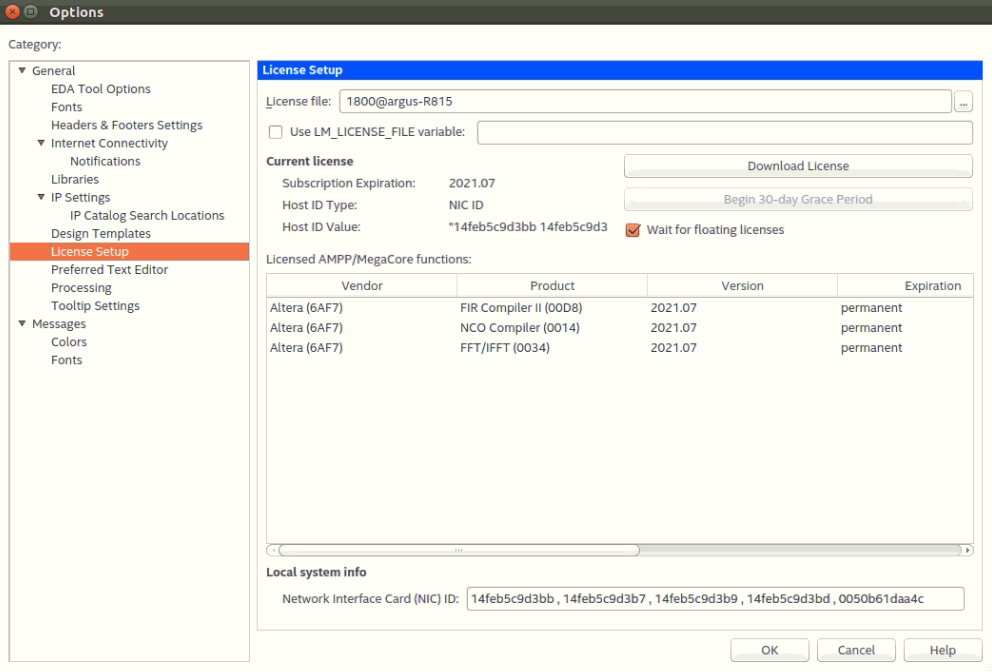Viewport: 992px width, 672px height.
Task: Open the Tooltip Settings category
Action: pyautogui.click(x=95, y=306)
